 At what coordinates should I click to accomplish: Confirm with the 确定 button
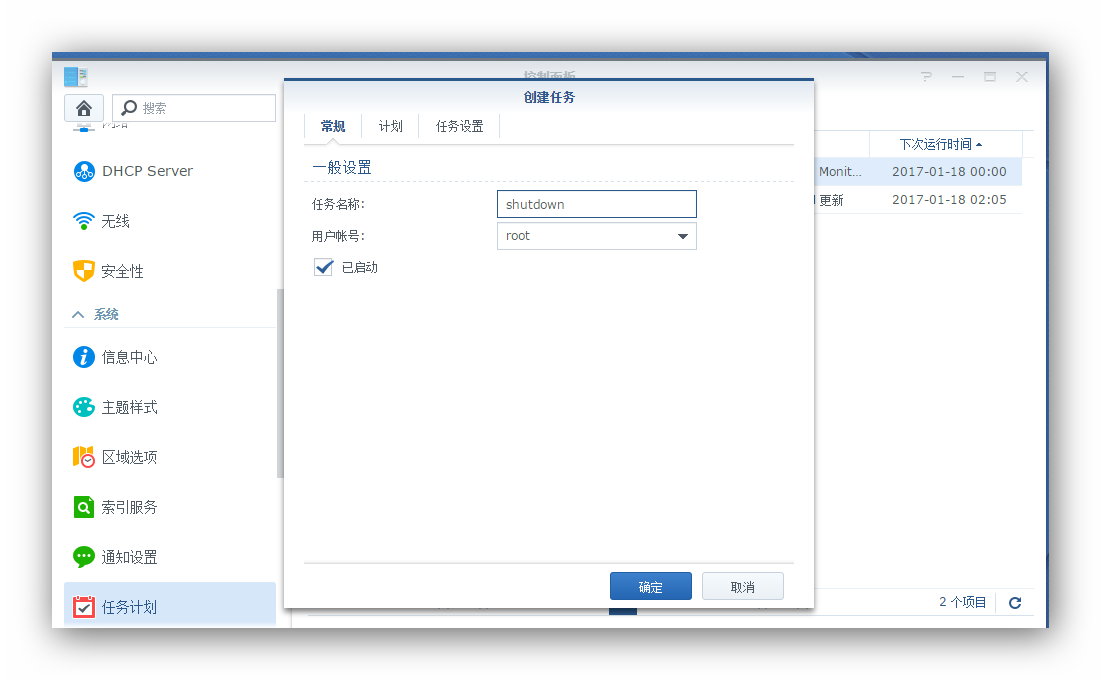click(651, 587)
